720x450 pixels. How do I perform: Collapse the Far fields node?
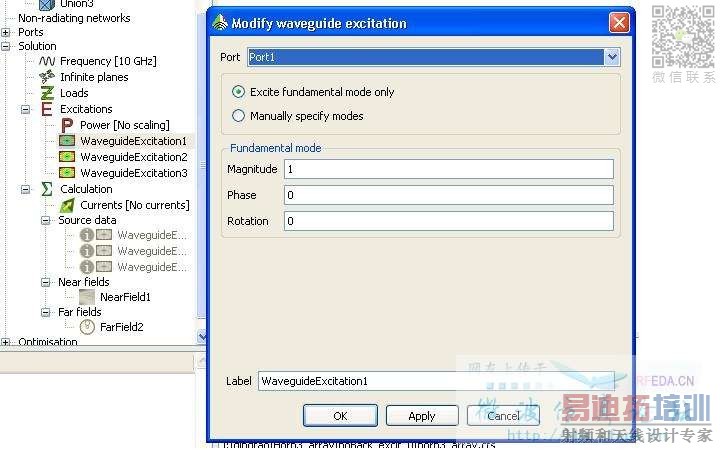click(45, 312)
